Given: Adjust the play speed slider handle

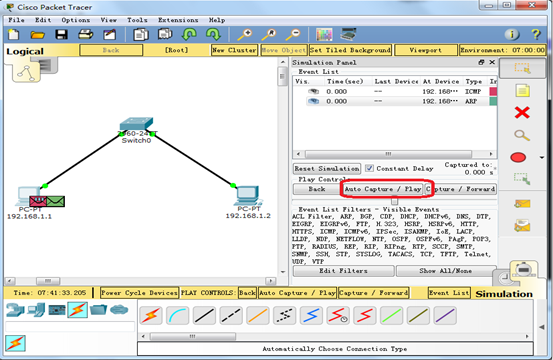Looking at the screenshot, I should pos(394,201).
